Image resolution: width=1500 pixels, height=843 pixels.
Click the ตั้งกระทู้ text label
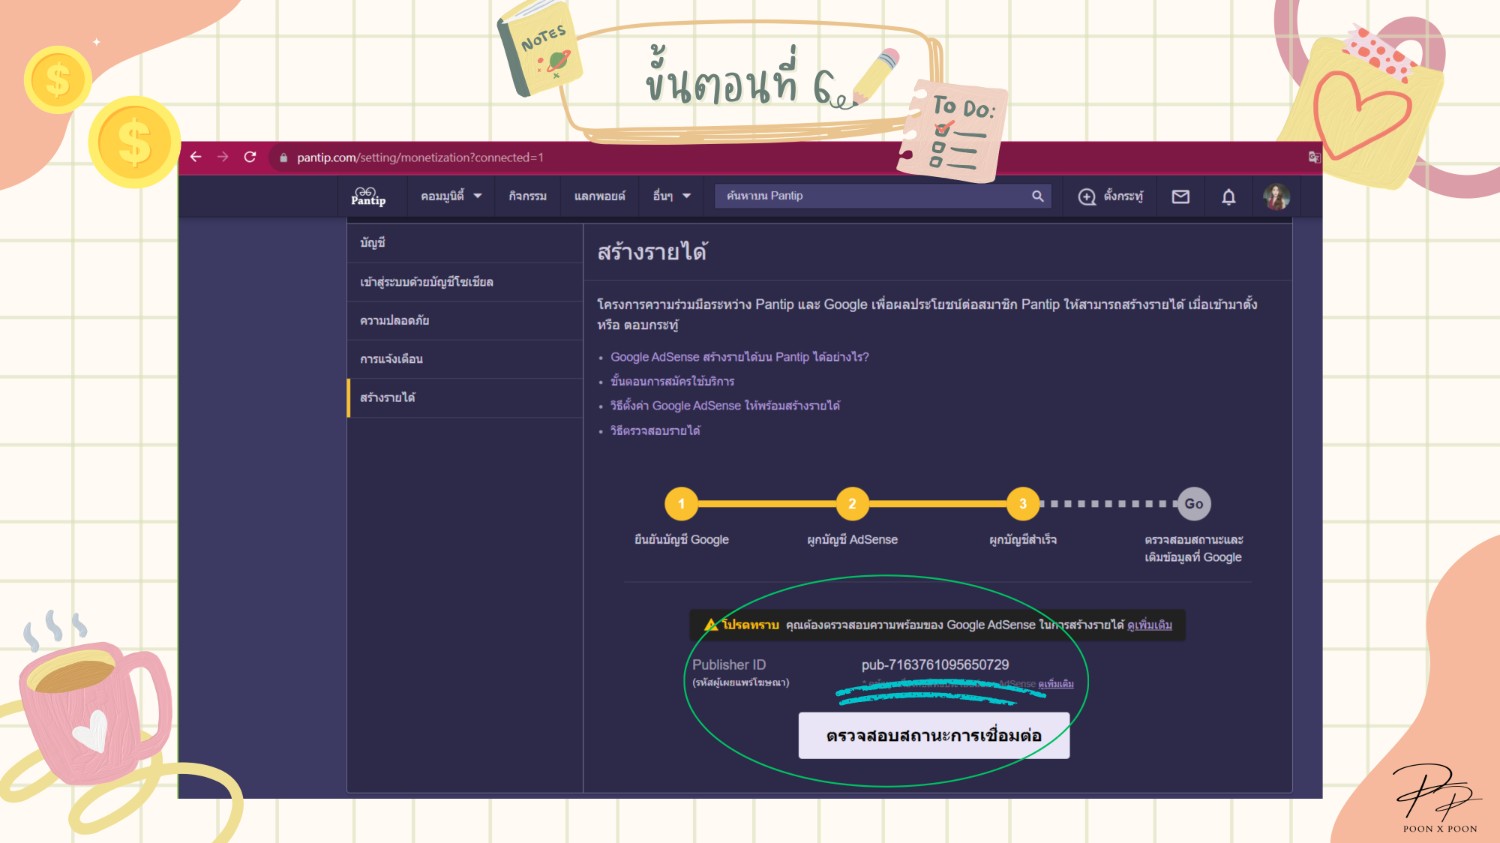click(x=1123, y=196)
